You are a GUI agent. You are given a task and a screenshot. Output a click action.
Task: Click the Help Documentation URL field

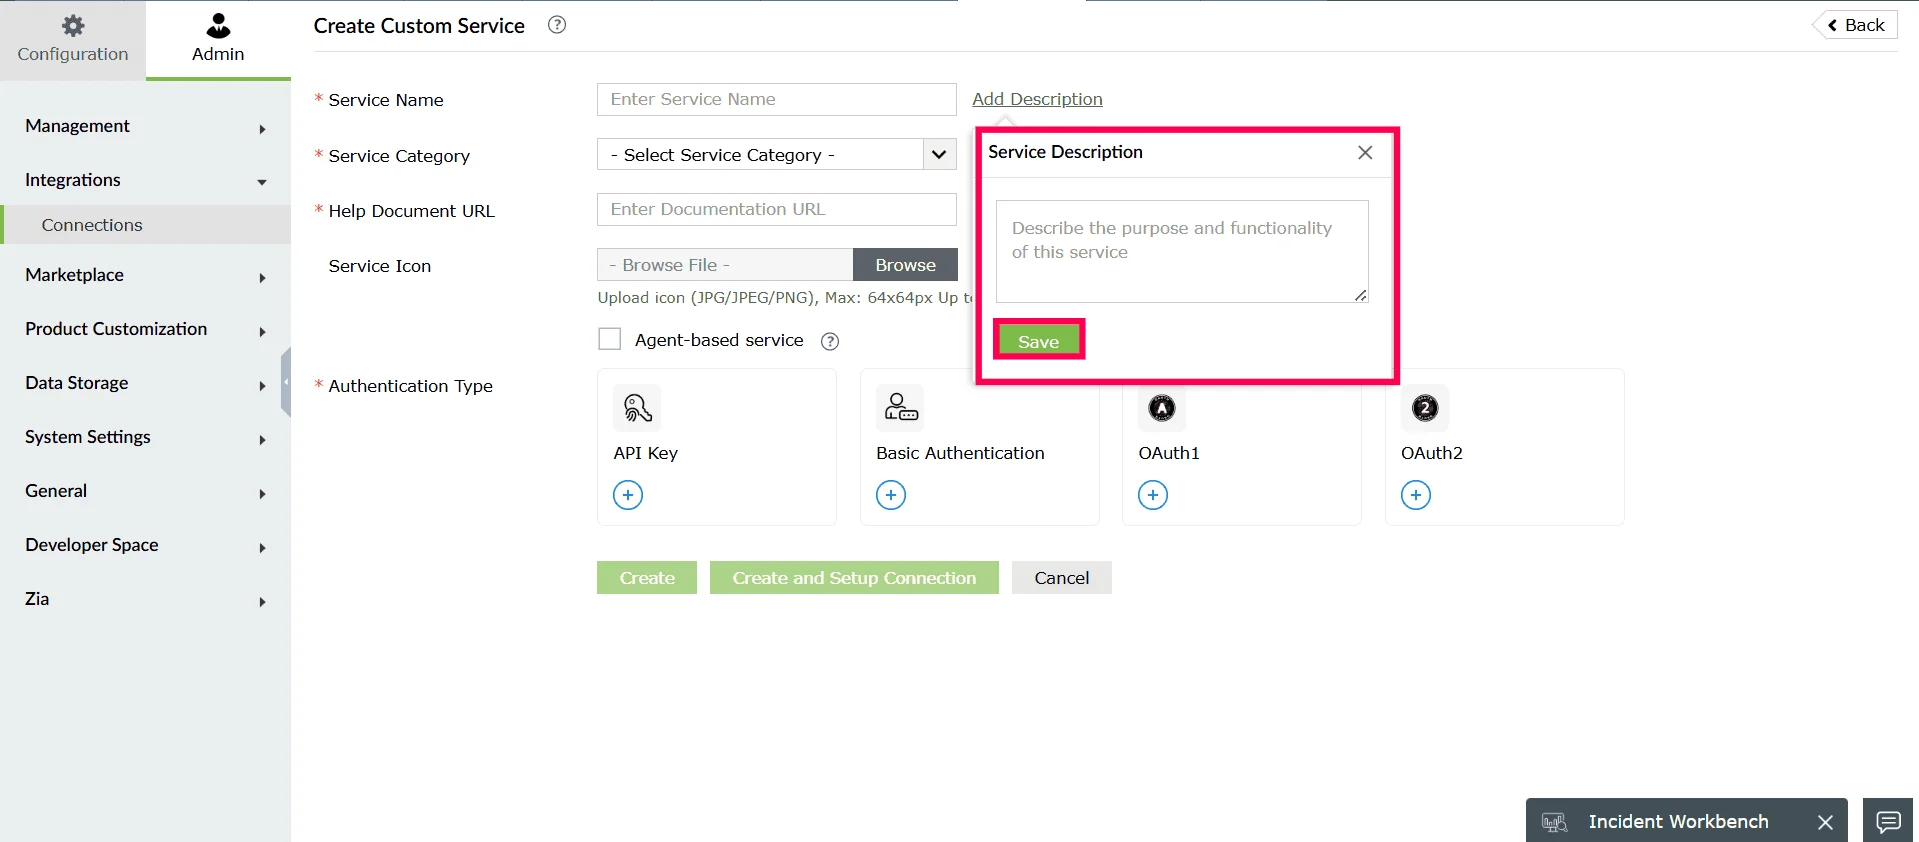(x=777, y=209)
